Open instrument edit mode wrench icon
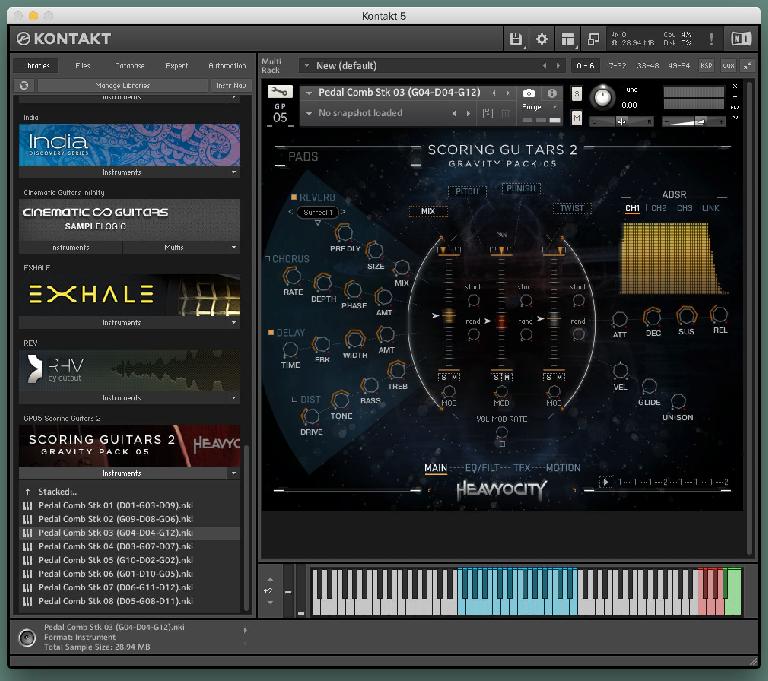Screen dimensions: 768x681 tap(280, 91)
